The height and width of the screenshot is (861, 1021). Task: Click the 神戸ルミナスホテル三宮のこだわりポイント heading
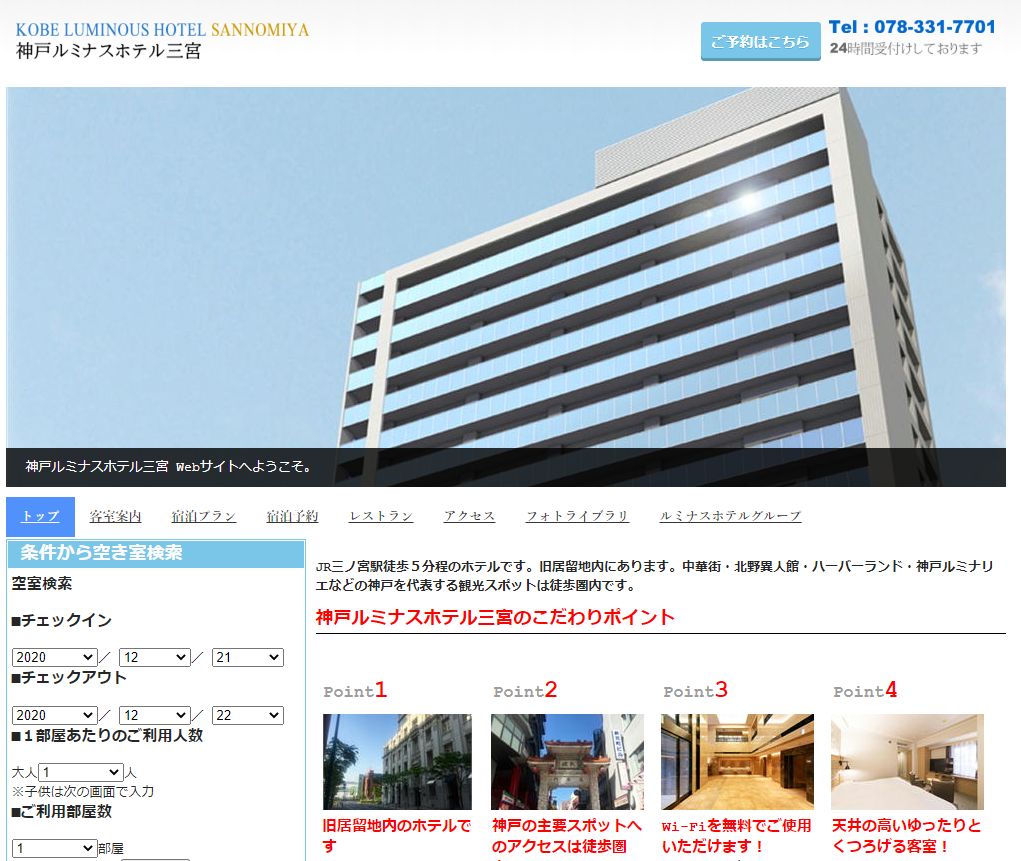(x=495, y=617)
